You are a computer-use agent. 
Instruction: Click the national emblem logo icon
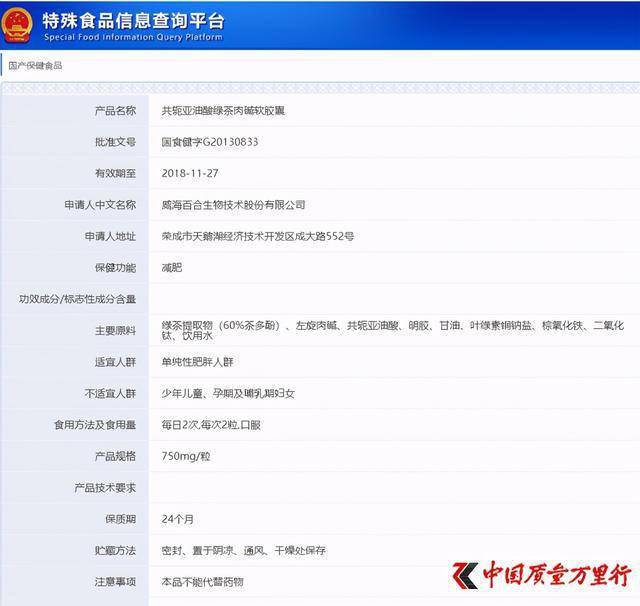coord(16,24)
